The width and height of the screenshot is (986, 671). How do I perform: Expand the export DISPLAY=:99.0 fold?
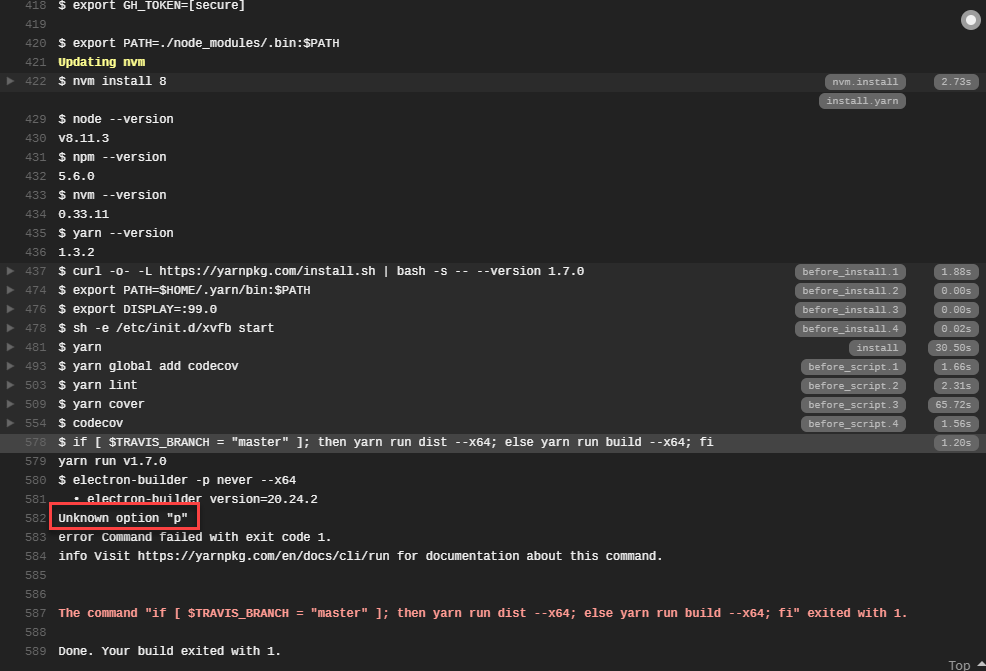point(10,309)
